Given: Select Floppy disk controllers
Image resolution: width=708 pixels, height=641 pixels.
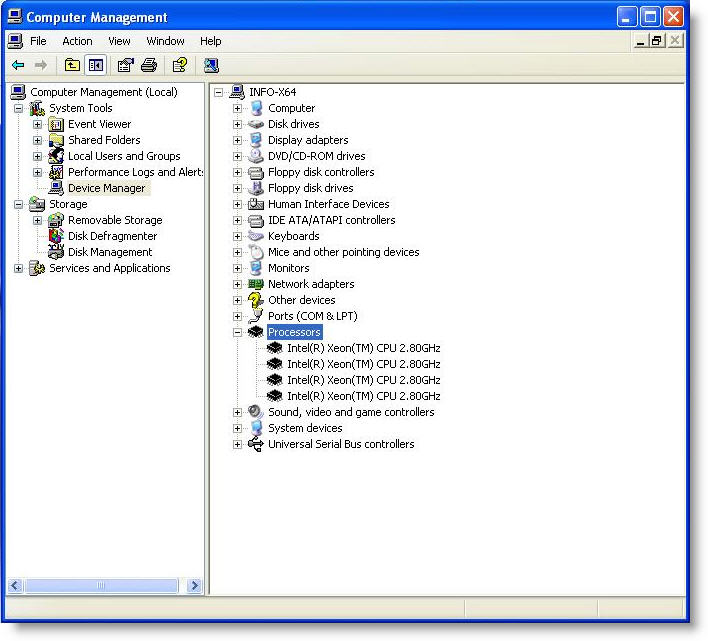Looking at the screenshot, I should (x=321, y=172).
